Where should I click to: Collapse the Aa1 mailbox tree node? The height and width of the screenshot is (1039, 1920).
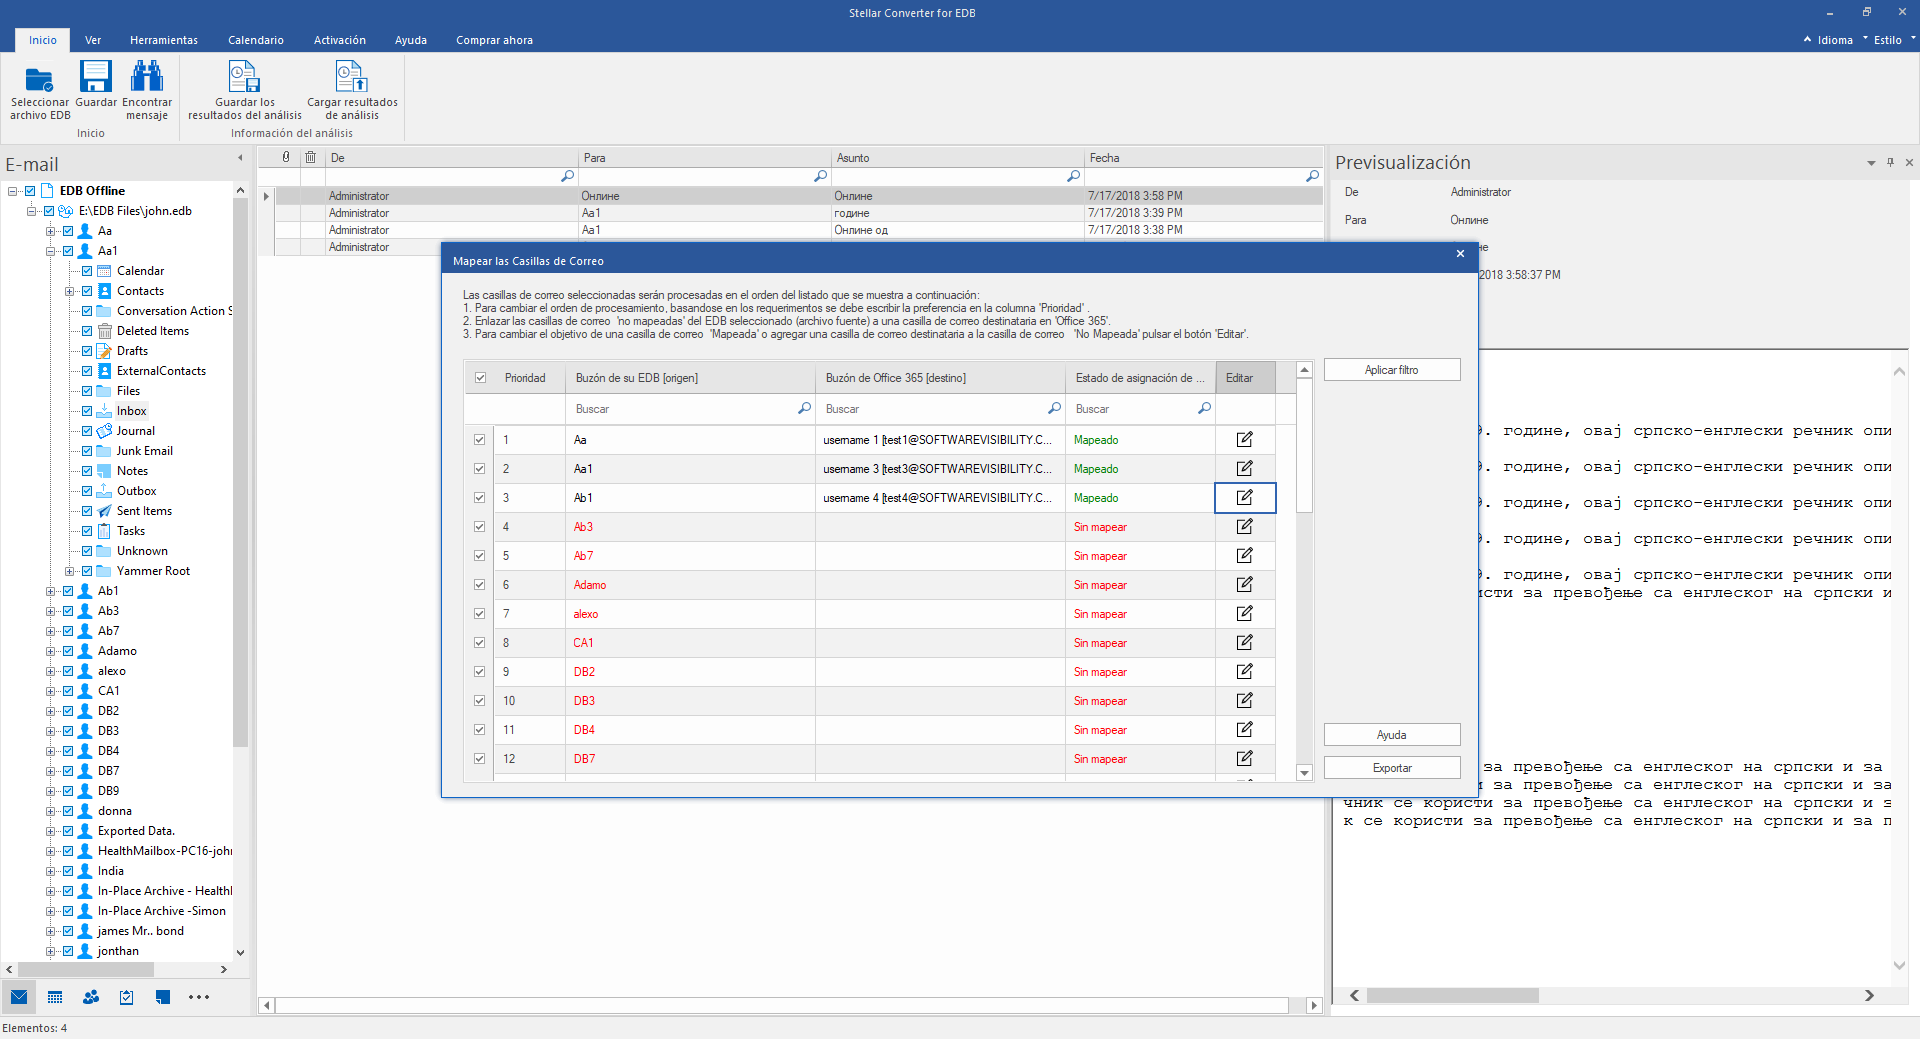50,251
